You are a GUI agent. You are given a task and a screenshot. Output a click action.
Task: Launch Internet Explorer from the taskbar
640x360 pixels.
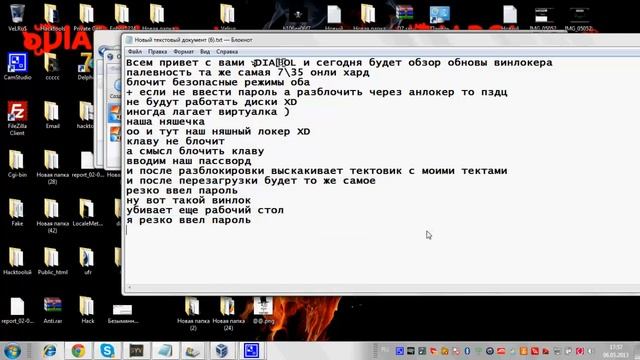[x=50, y=351]
